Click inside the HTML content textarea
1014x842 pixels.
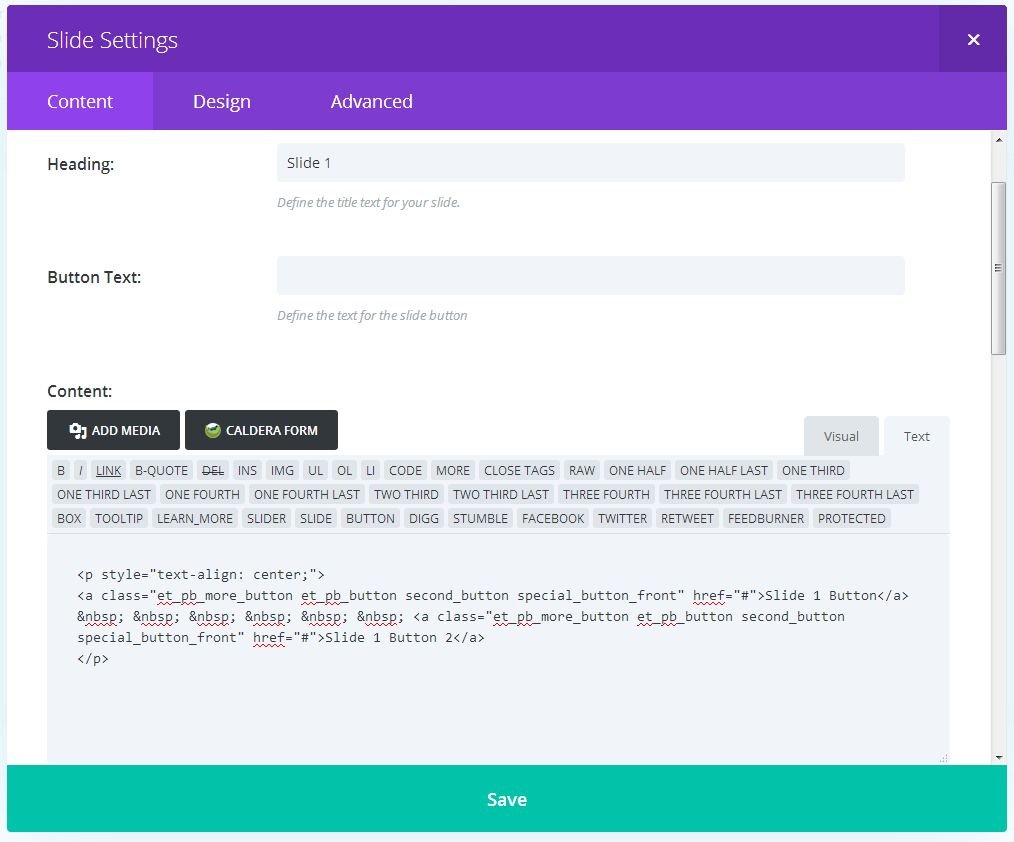click(x=496, y=700)
